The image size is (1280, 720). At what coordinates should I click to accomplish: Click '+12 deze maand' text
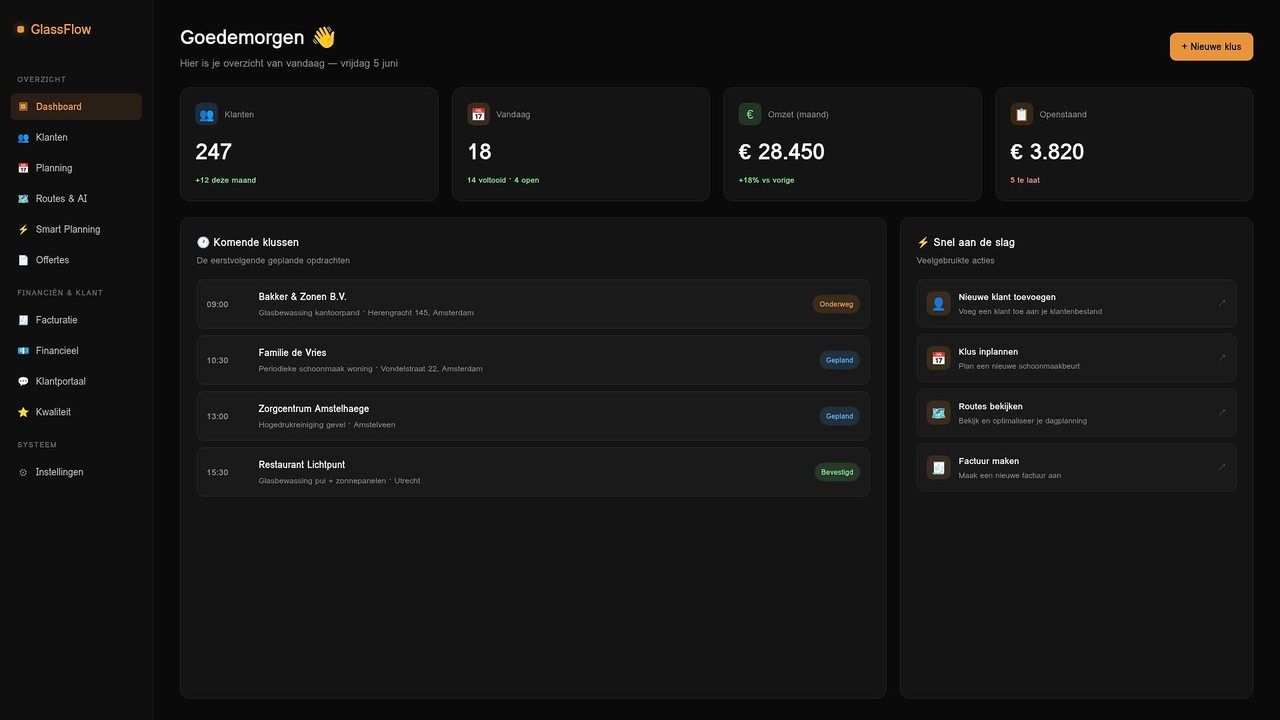(226, 180)
